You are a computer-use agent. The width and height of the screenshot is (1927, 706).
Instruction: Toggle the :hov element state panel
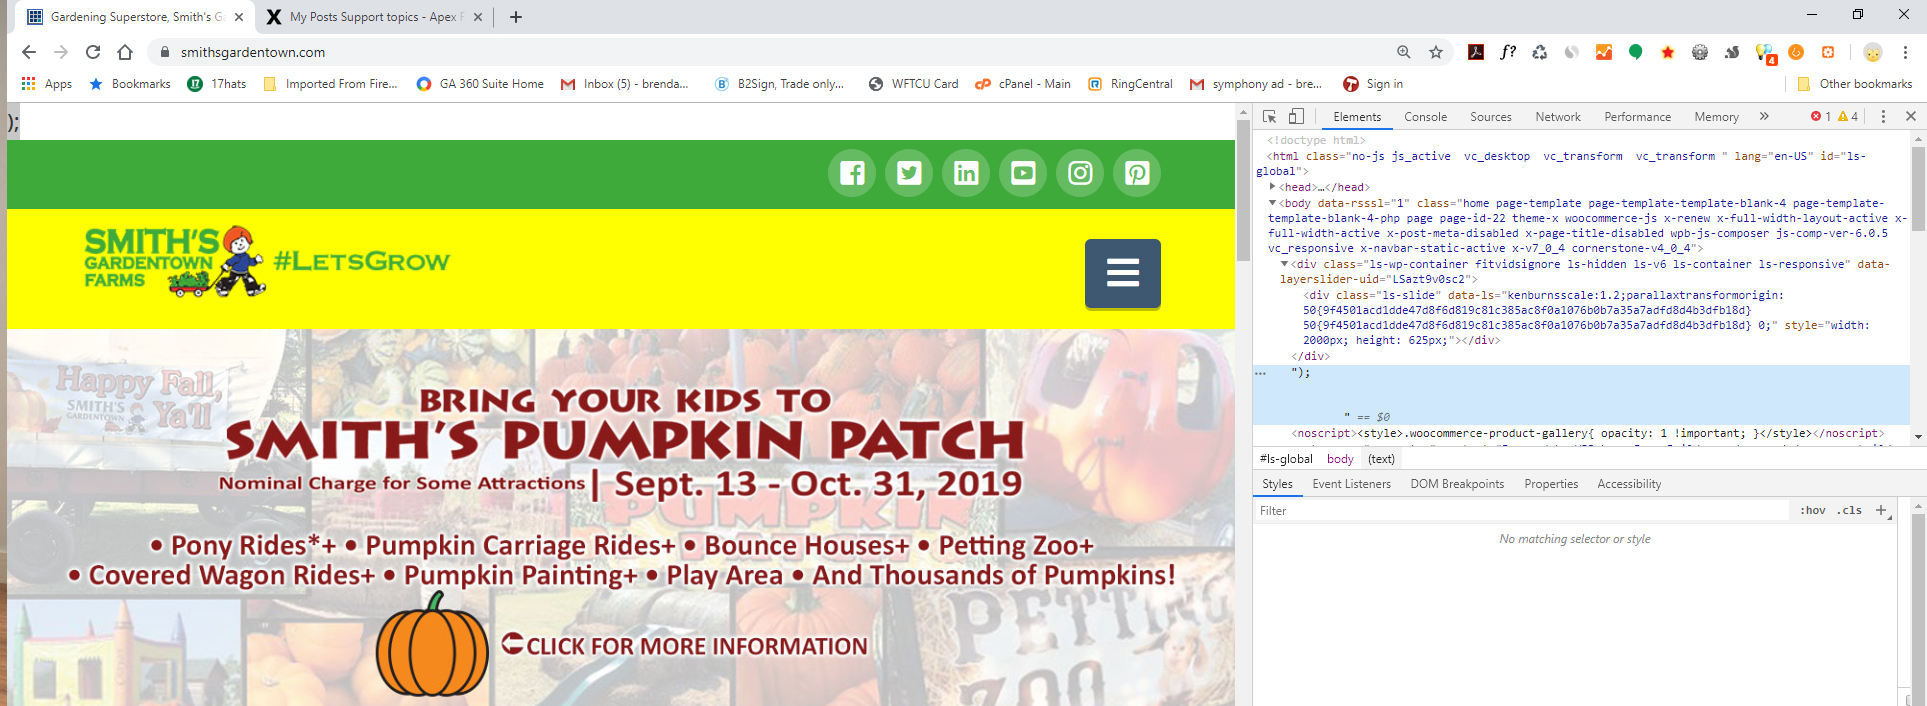pyautogui.click(x=1812, y=510)
